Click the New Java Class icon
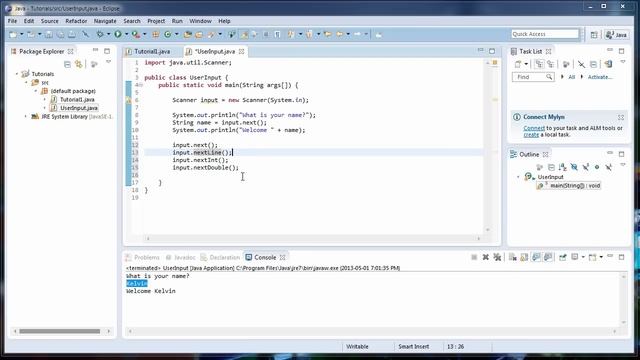This screenshot has width=640, height=360. click(x=168, y=35)
